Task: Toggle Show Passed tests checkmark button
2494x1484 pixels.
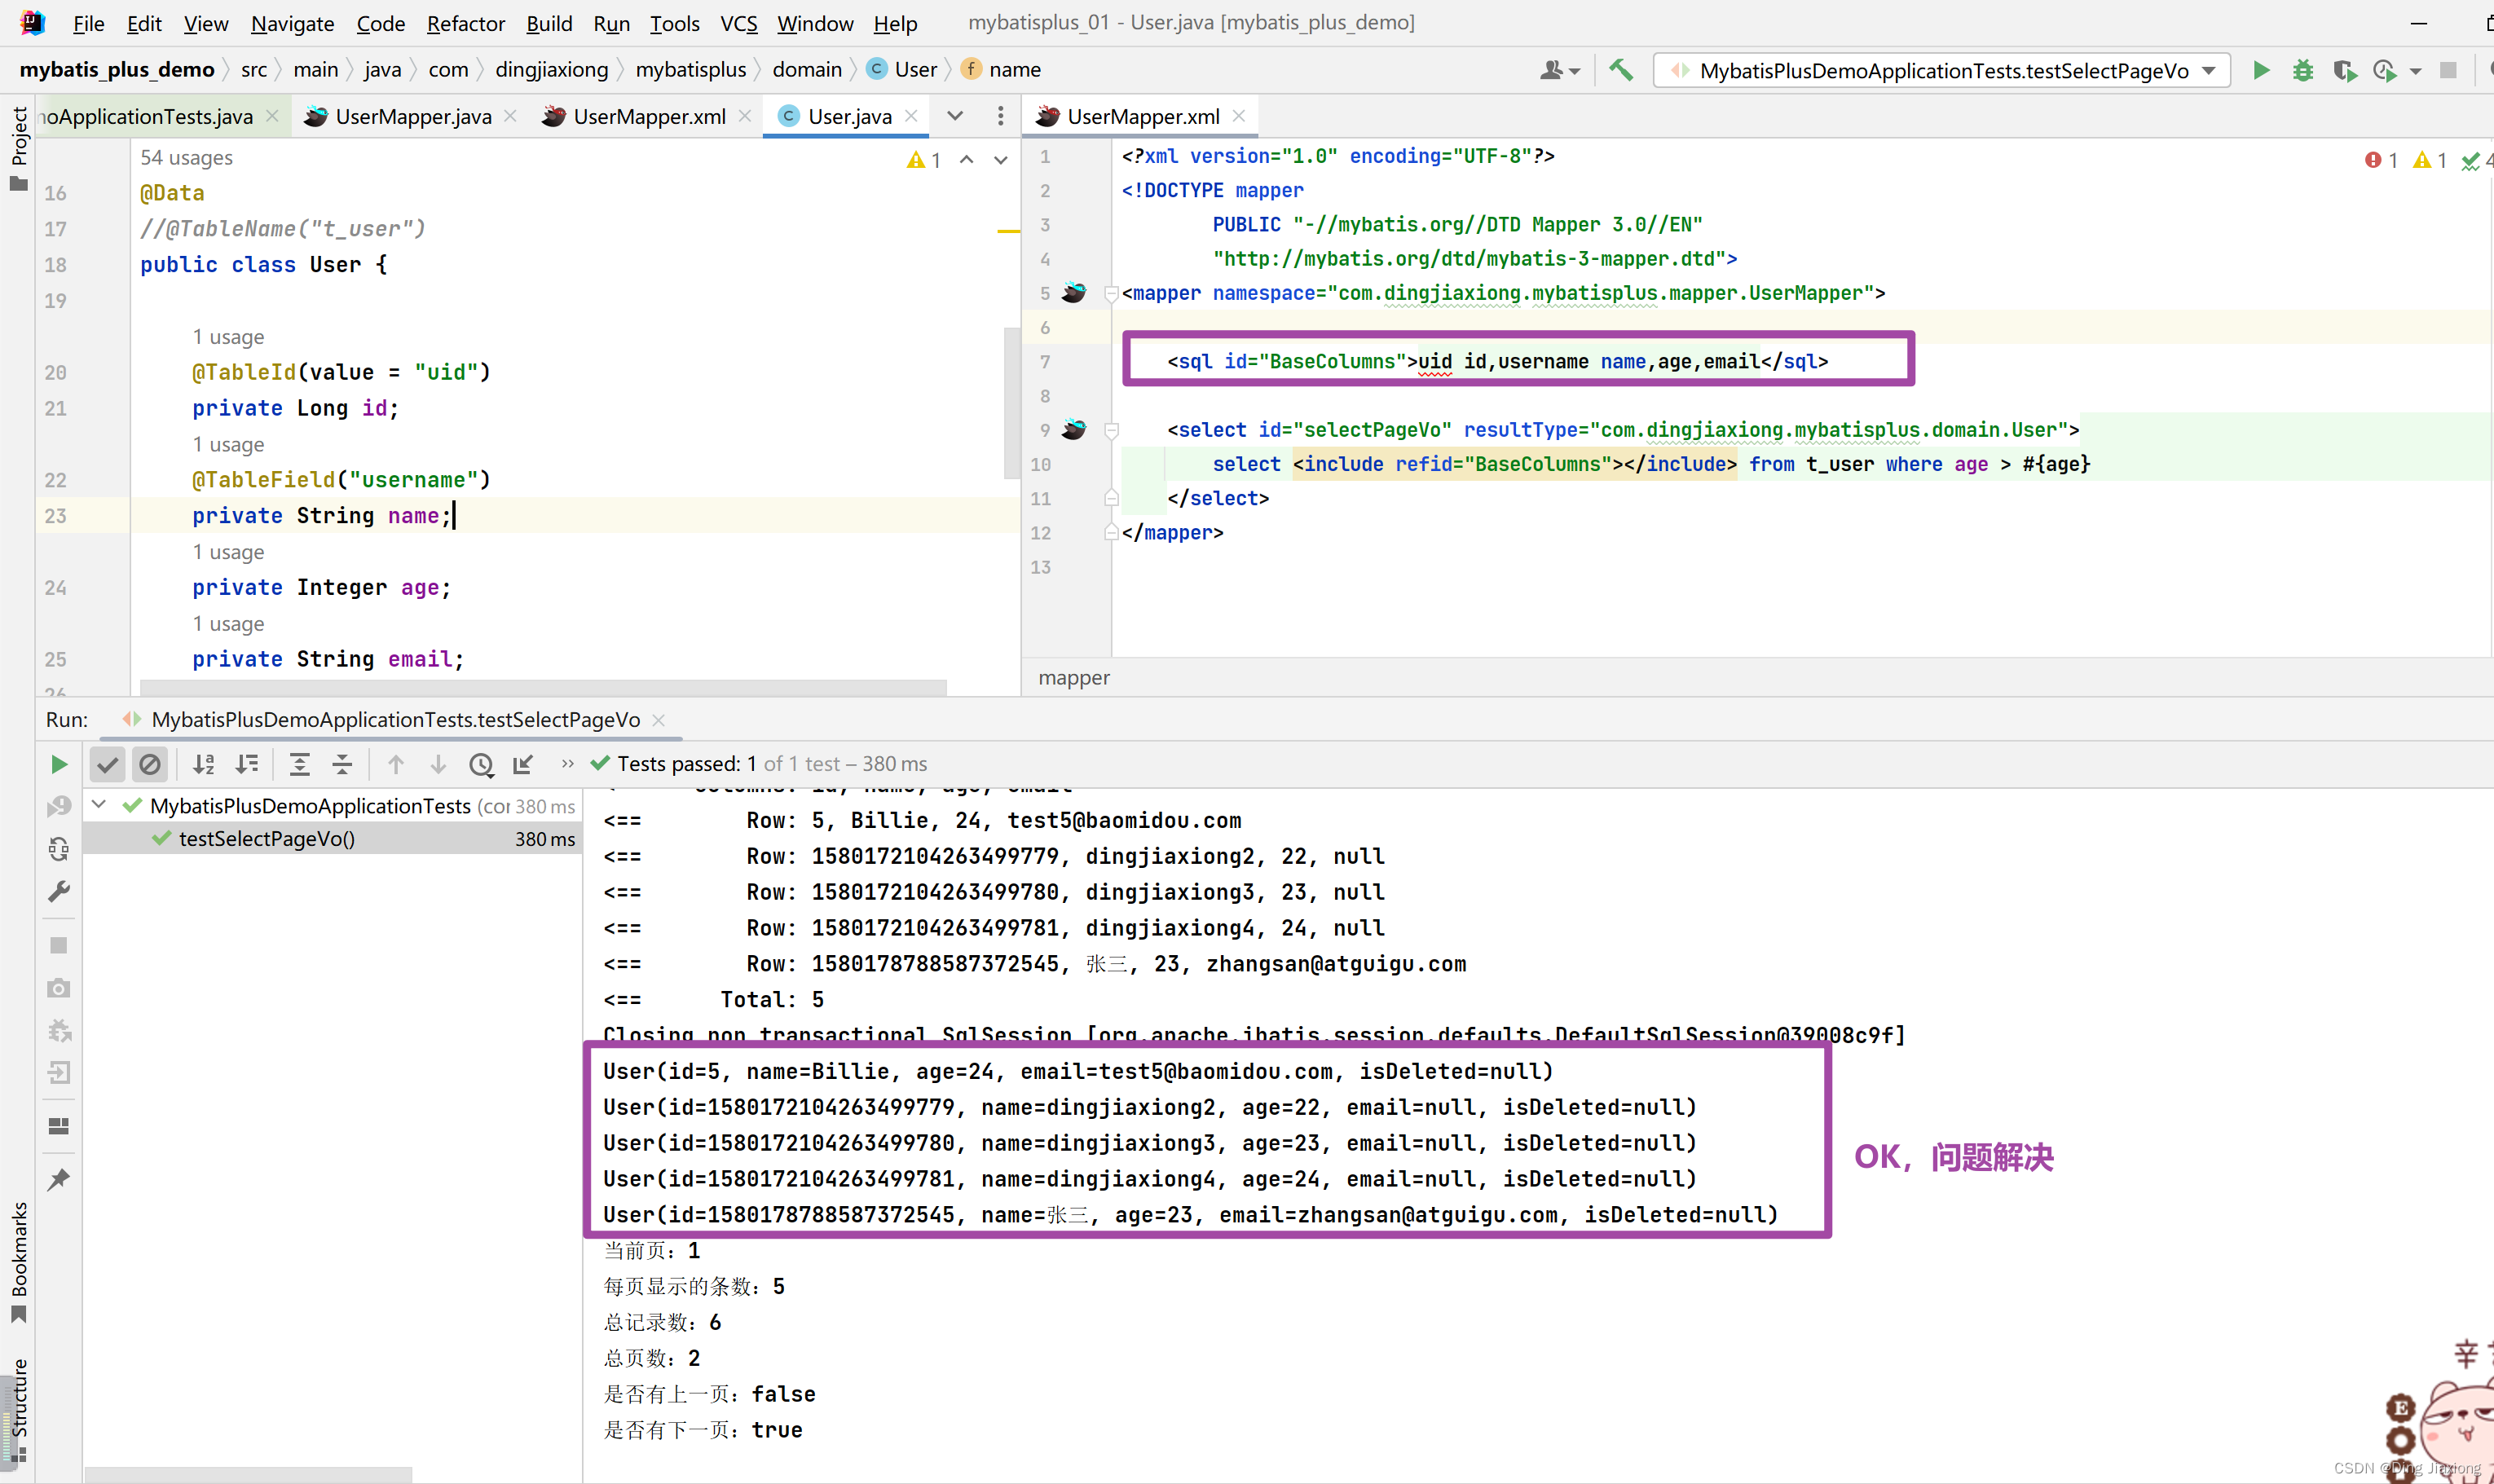Action: pyautogui.click(x=107, y=764)
